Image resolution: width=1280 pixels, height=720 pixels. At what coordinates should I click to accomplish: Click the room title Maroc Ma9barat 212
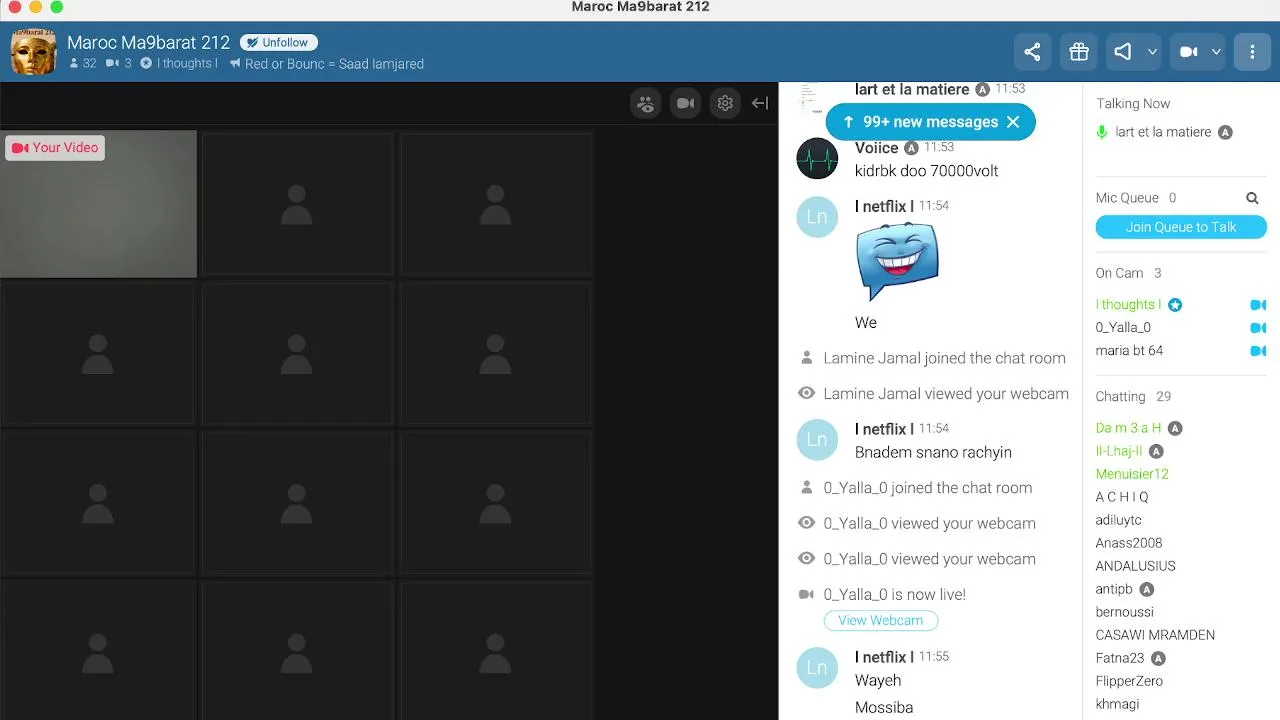tap(148, 43)
